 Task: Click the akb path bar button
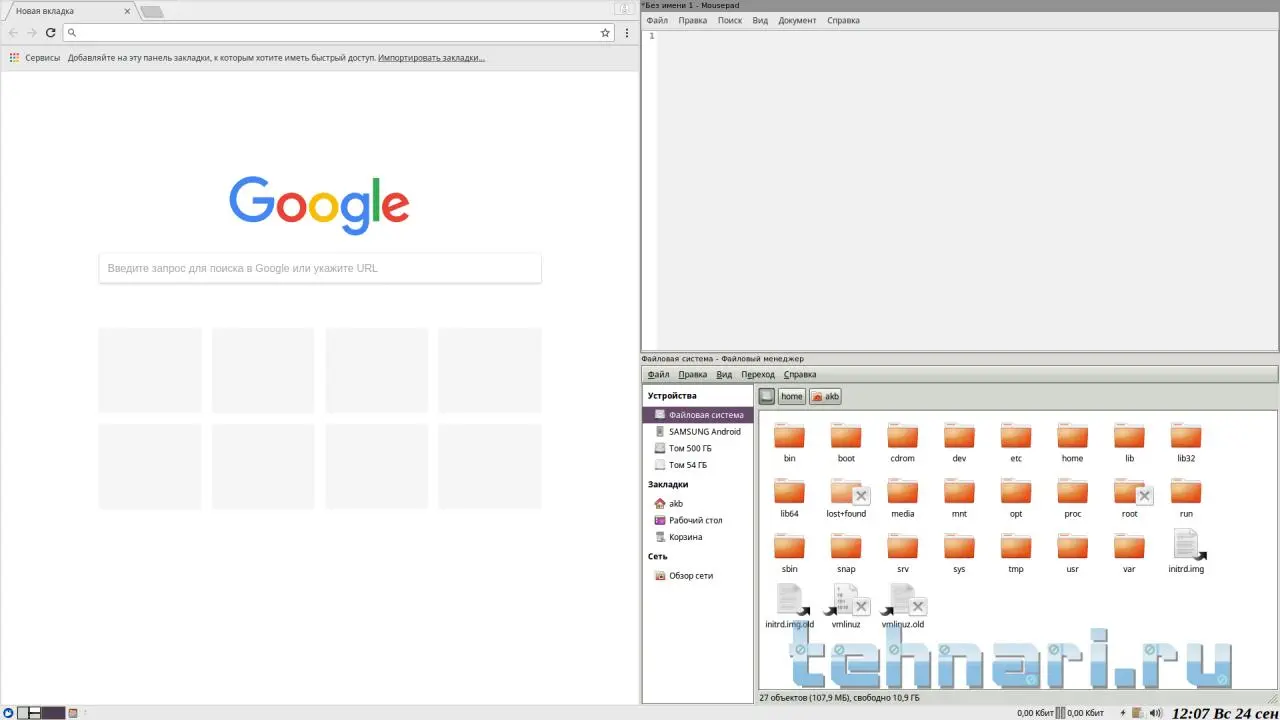point(825,396)
